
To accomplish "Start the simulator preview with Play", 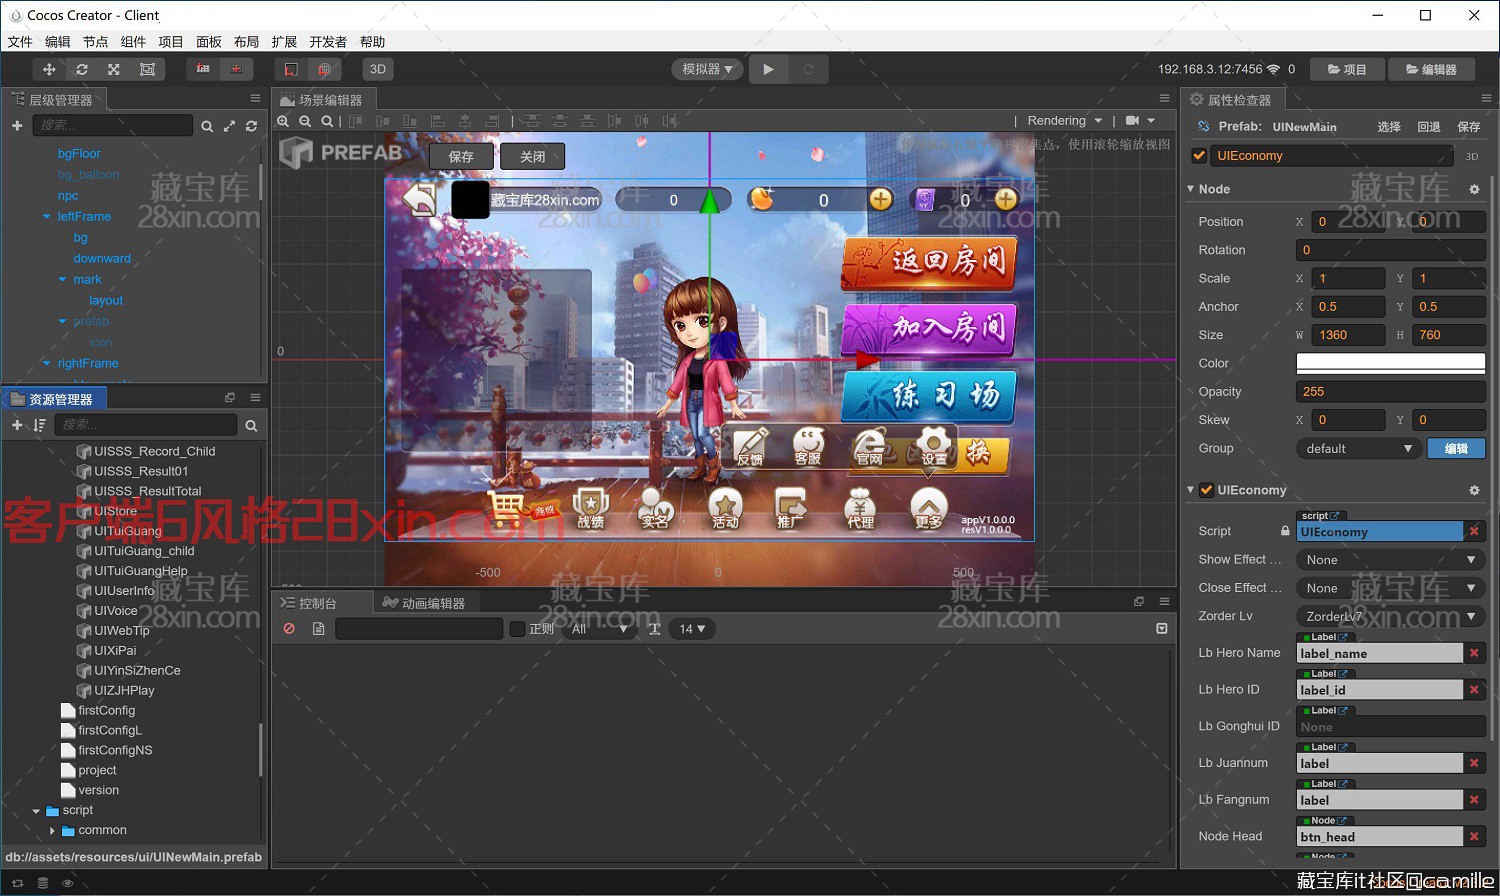I will coord(768,69).
